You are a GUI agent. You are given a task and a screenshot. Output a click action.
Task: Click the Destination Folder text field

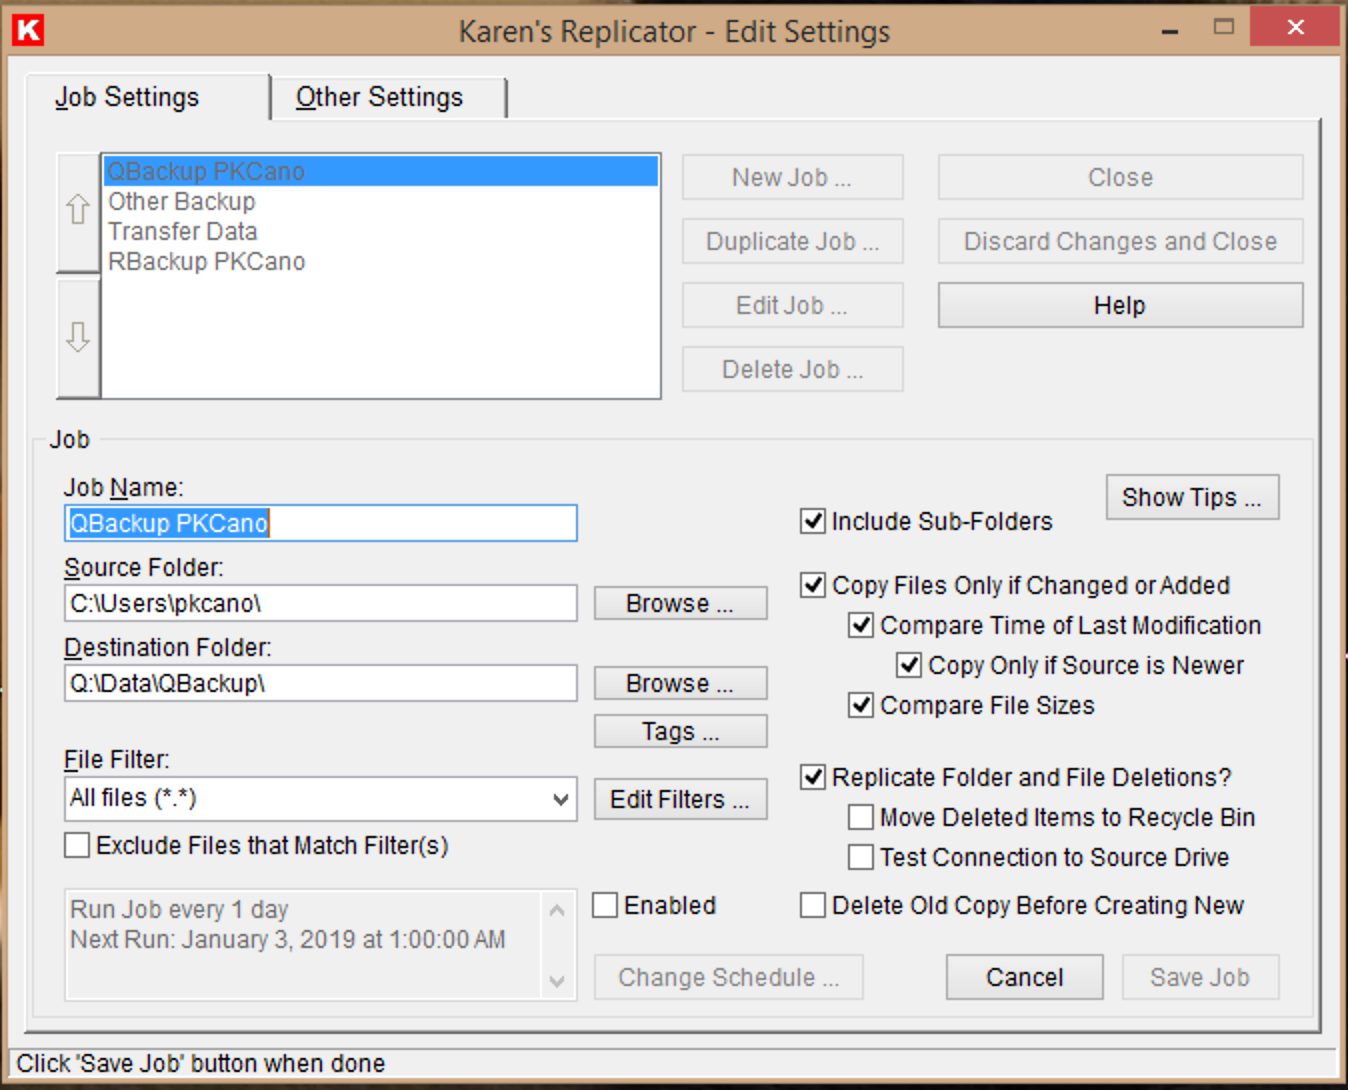click(x=320, y=683)
